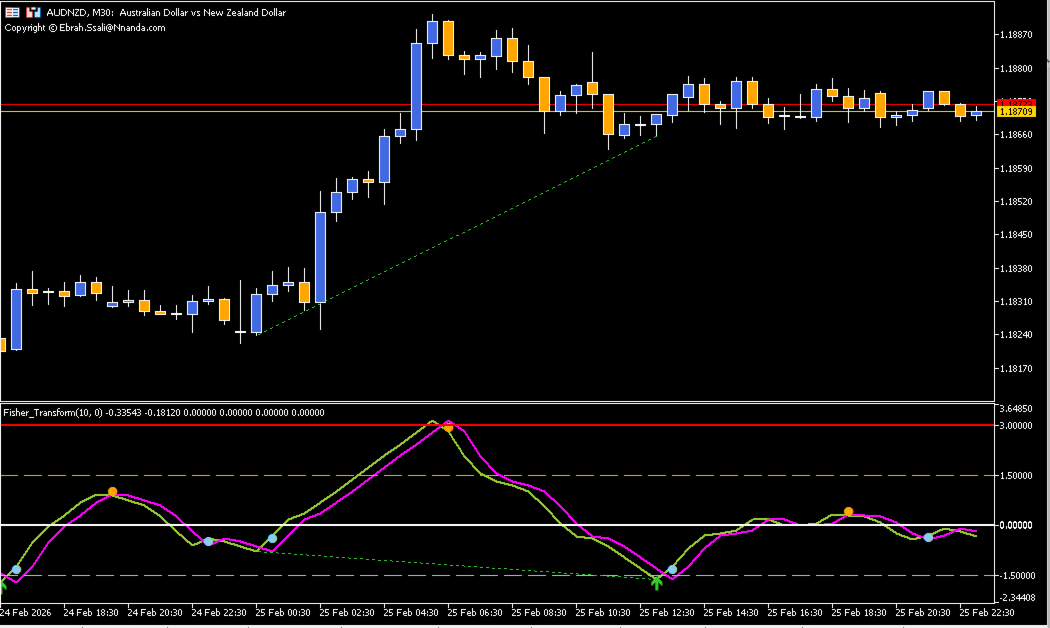The width and height of the screenshot is (1050, 628).
Task: Click the 1.18660 price axis label
Action: tap(1015, 135)
